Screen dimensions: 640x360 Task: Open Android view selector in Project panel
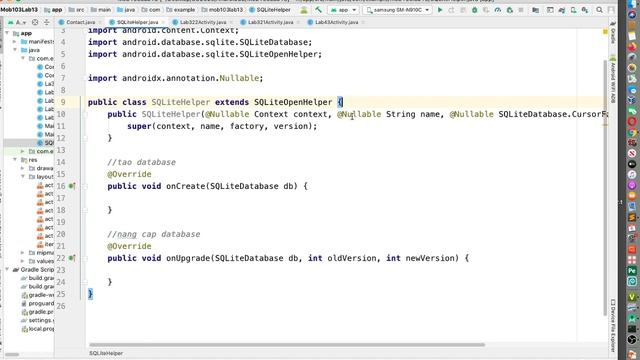click(18, 22)
